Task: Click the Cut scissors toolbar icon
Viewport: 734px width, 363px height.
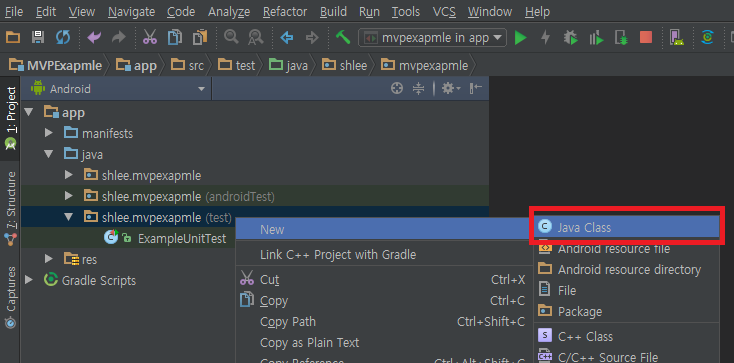Action: [x=150, y=37]
